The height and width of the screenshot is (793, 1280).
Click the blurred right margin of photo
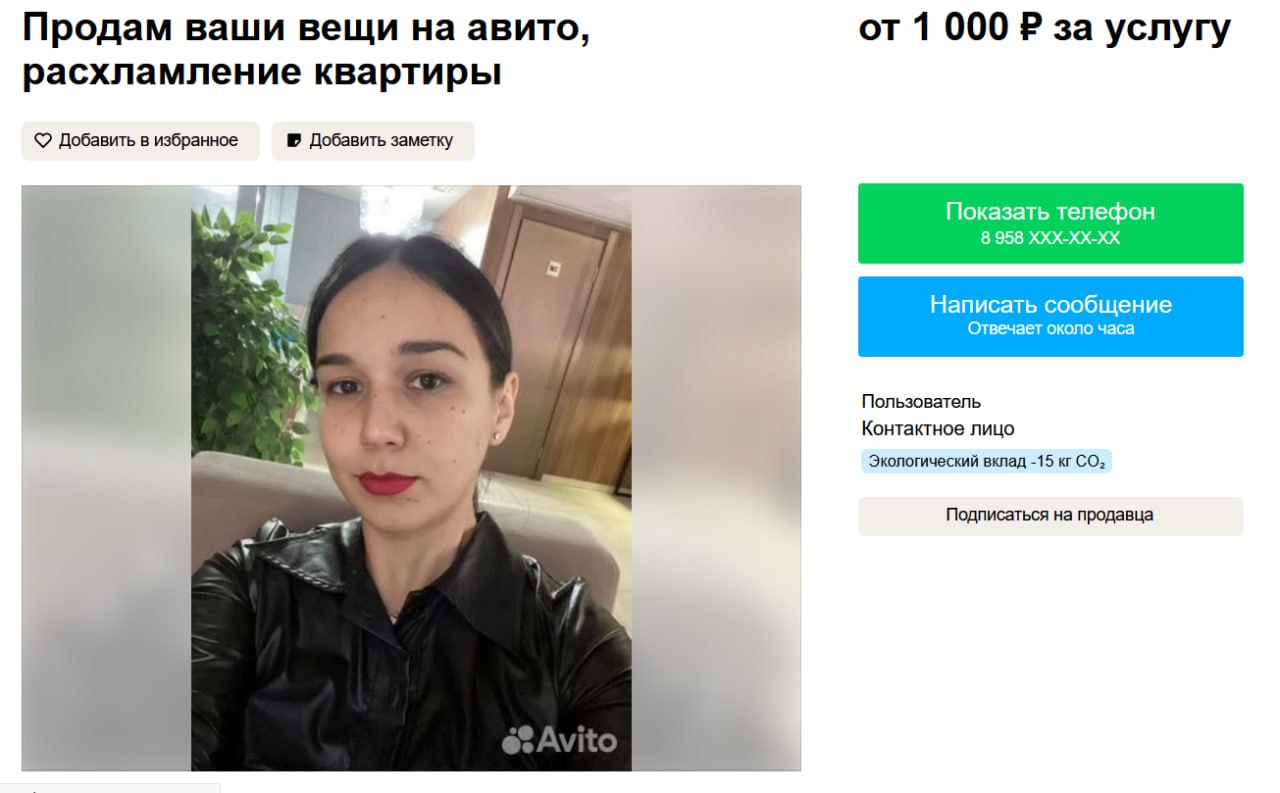716,478
